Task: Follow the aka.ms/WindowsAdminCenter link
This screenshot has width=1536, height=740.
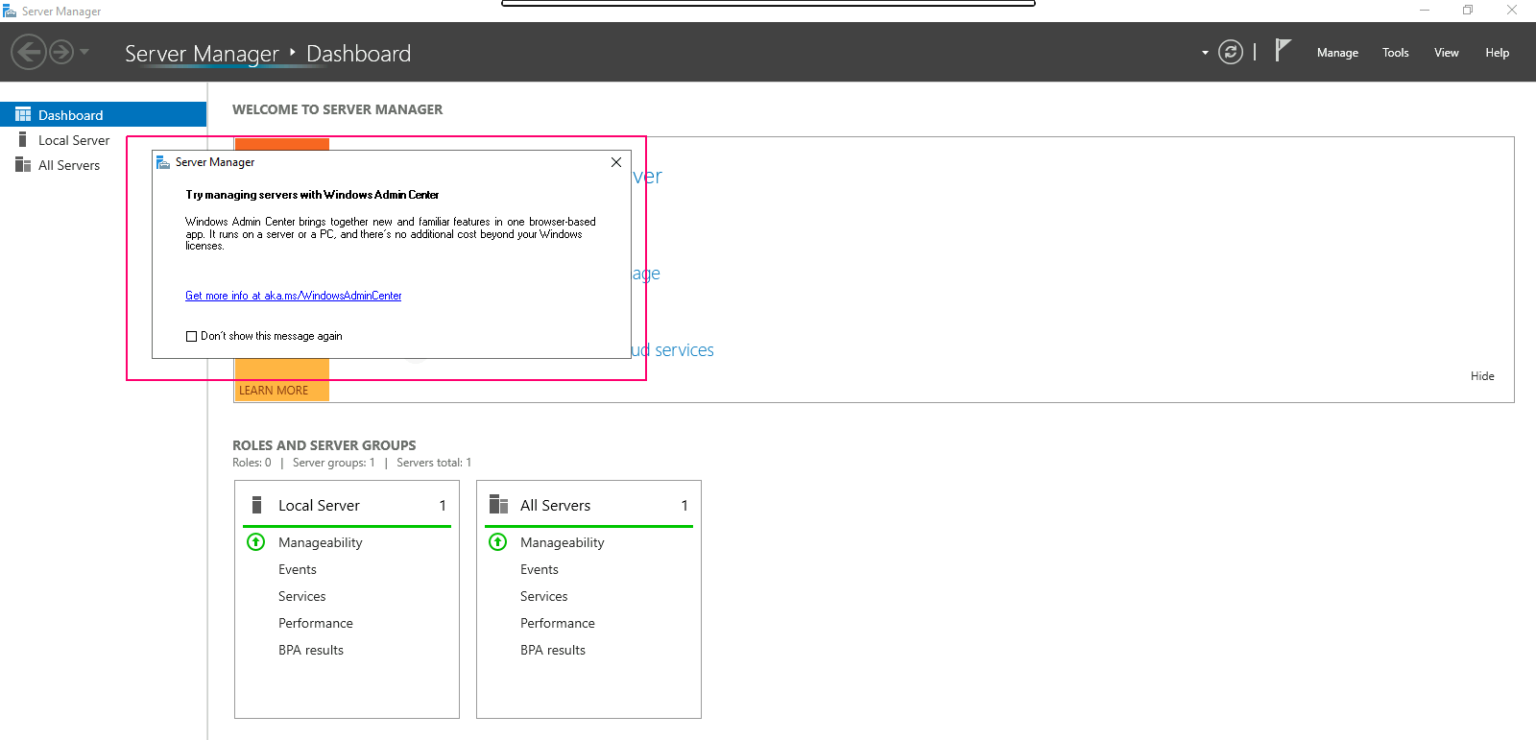Action: tap(292, 295)
